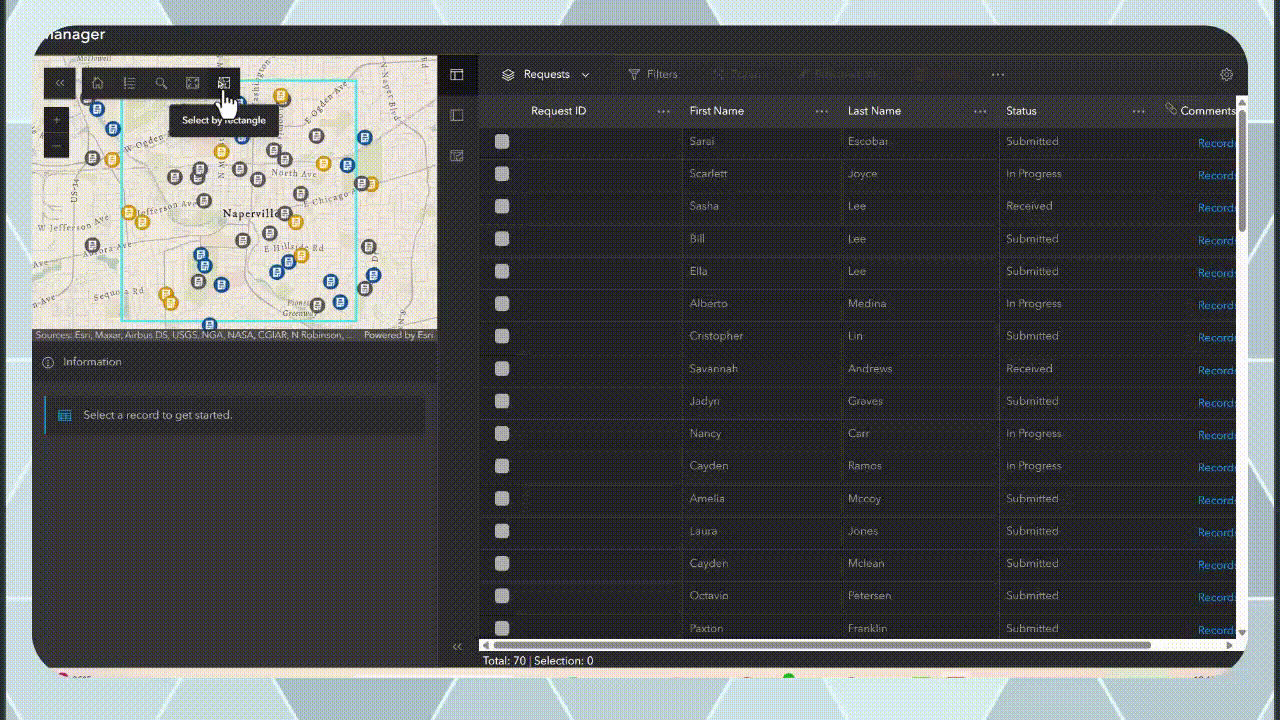Select the Cristopher Lin row checkbox
The width and height of the screenshot is (1280, 720).
coord(502,336)
